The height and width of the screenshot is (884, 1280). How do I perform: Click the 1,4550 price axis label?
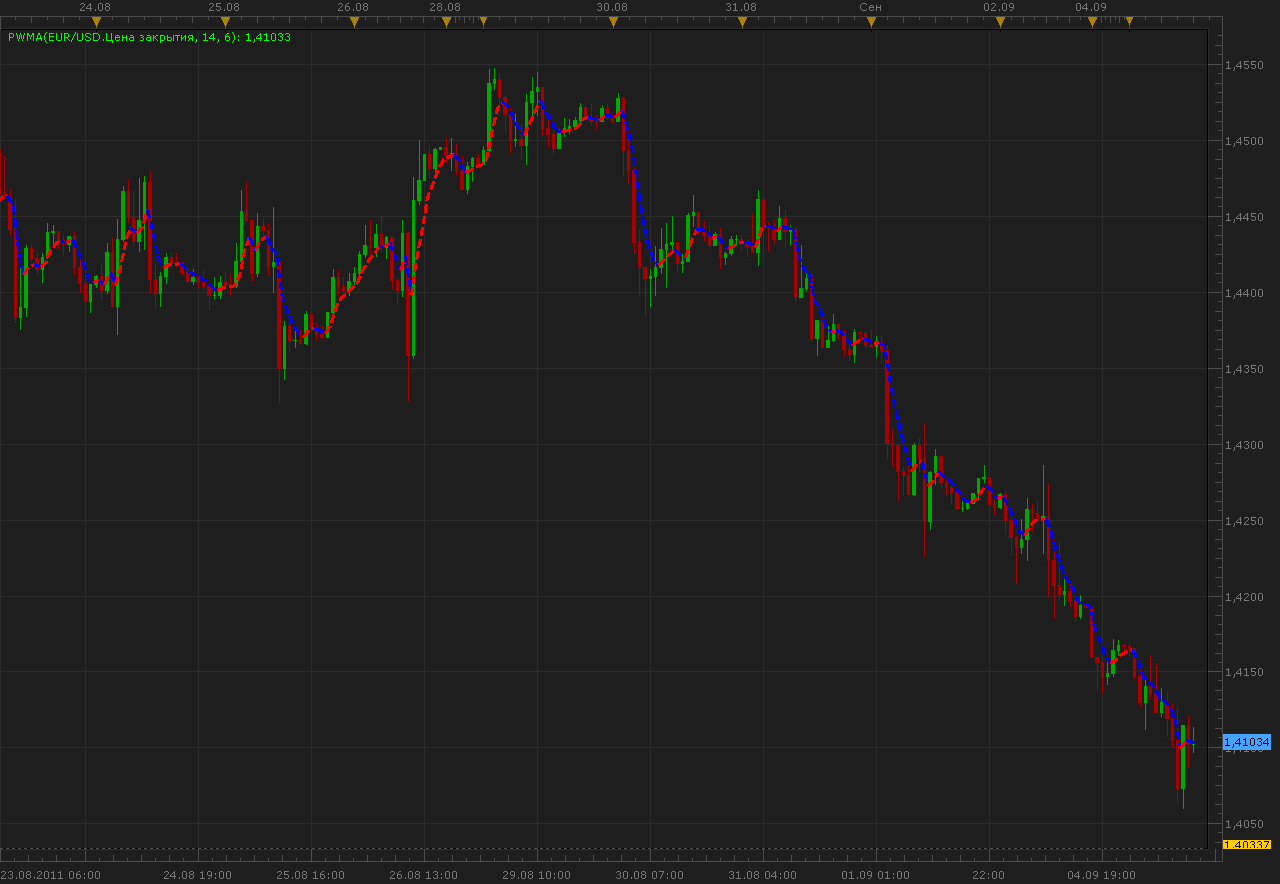1244,65
